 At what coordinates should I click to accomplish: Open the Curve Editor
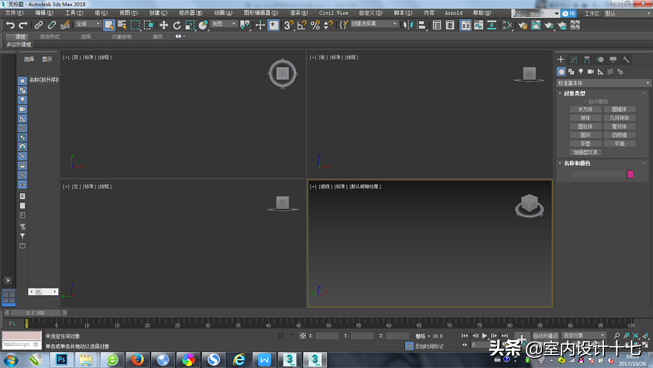(x=479, y=25)
